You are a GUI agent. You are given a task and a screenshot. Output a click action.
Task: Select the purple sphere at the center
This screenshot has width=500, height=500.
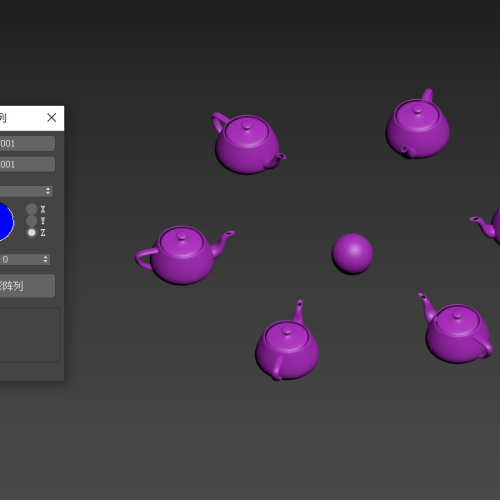[352, 254]
